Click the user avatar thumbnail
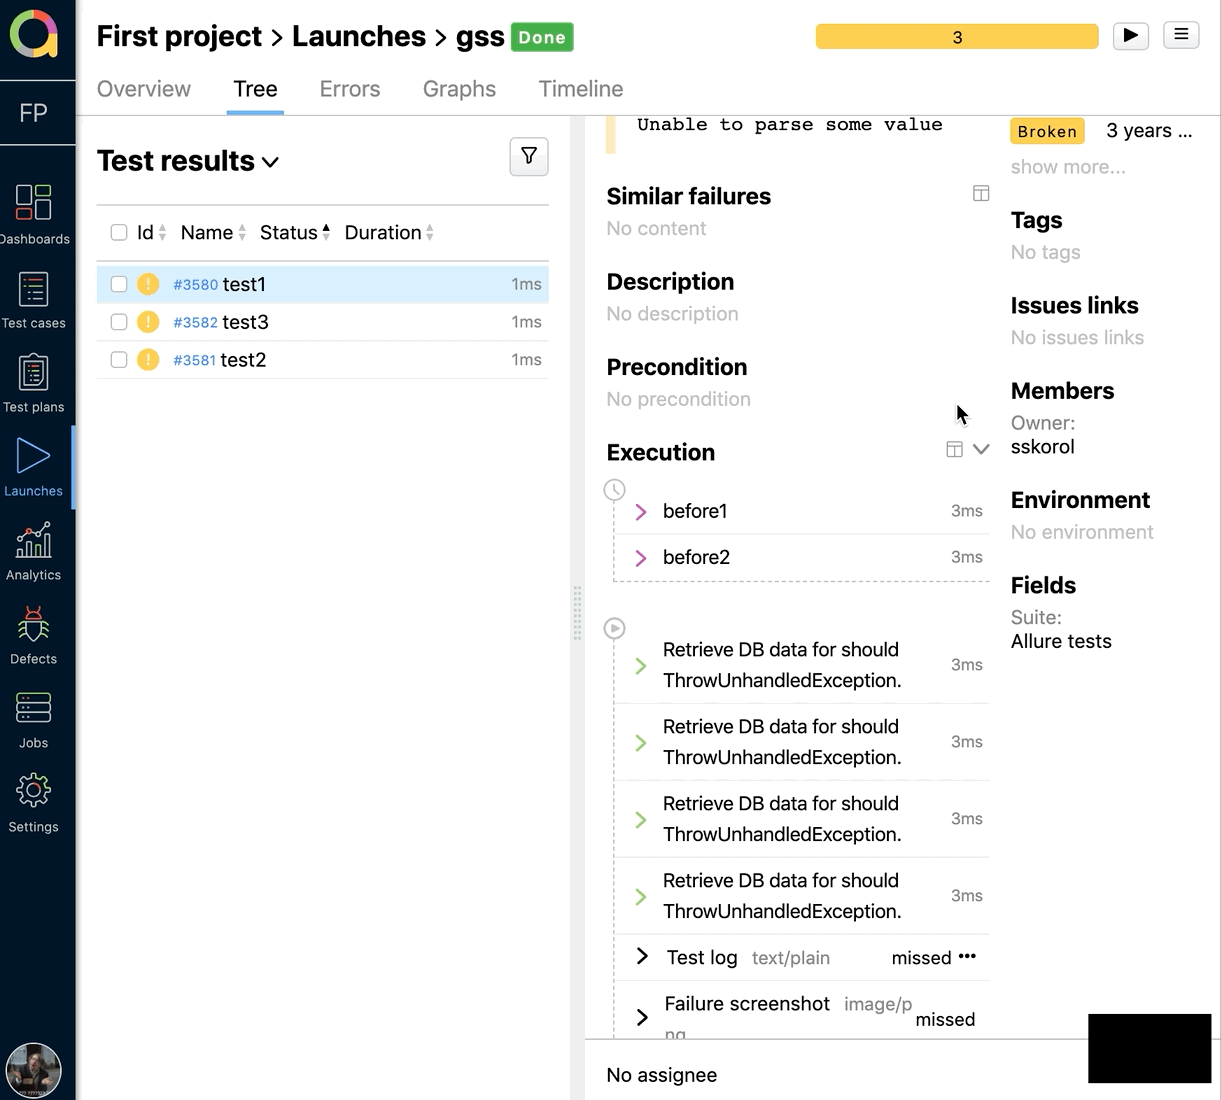 click(33, 1068)
